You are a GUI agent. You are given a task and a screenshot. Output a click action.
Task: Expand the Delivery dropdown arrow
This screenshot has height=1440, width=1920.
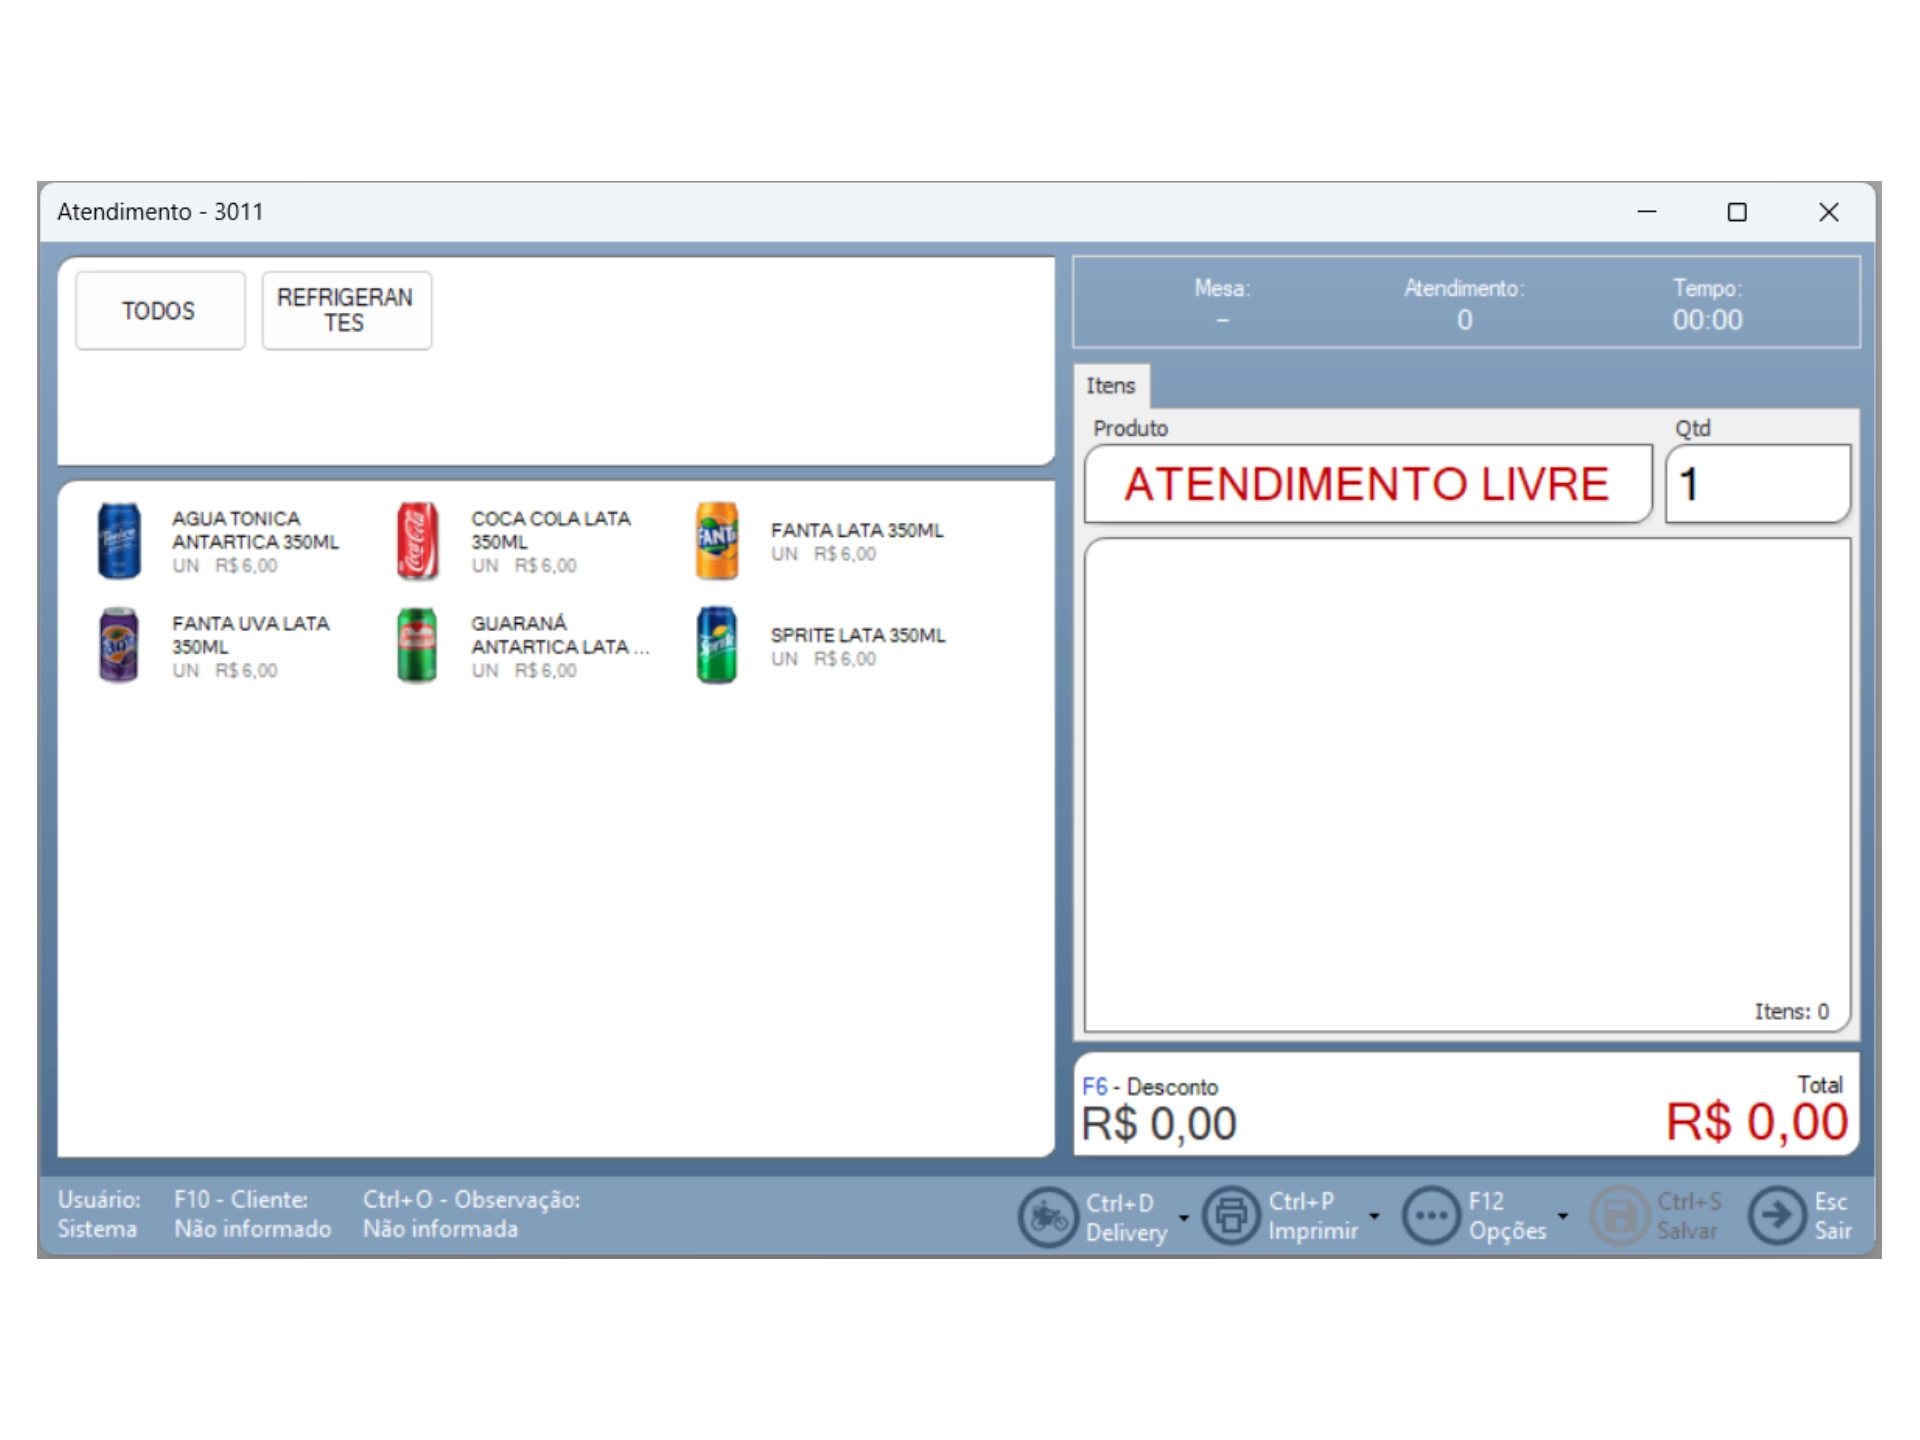[1184, 1218]
